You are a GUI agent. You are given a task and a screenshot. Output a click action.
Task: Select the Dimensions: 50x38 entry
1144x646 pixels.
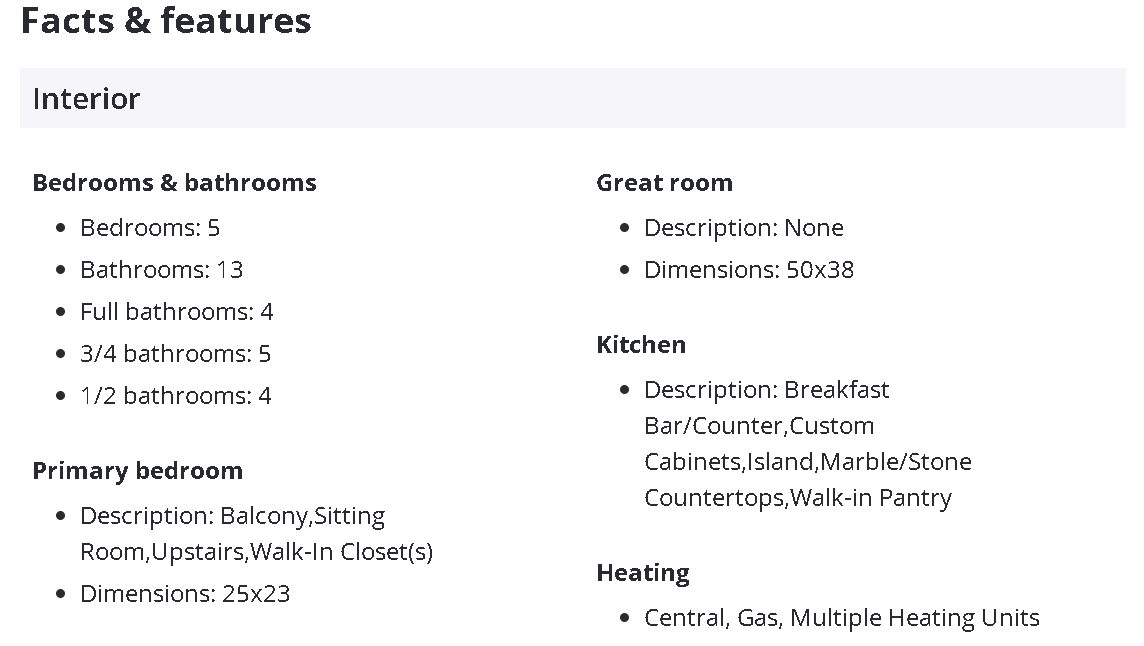coord(748,270)
